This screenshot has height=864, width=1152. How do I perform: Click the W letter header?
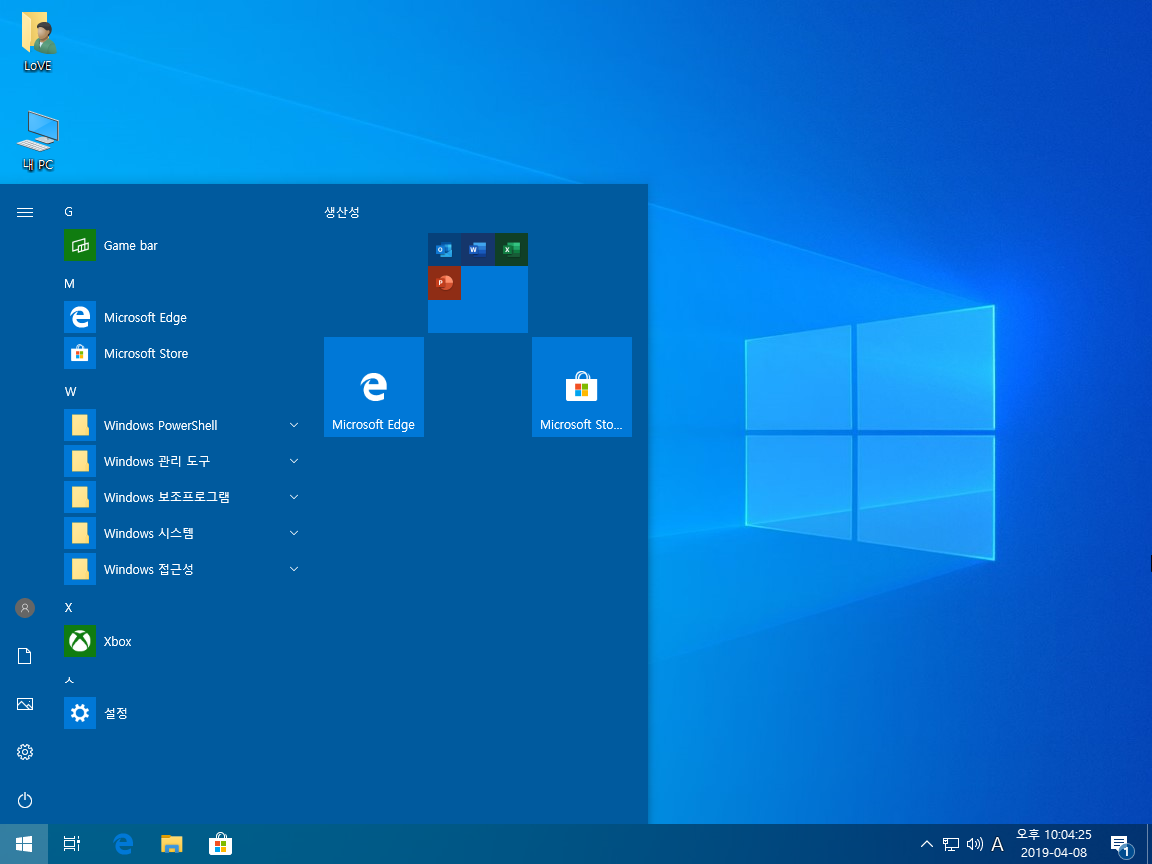coord(70,392)
